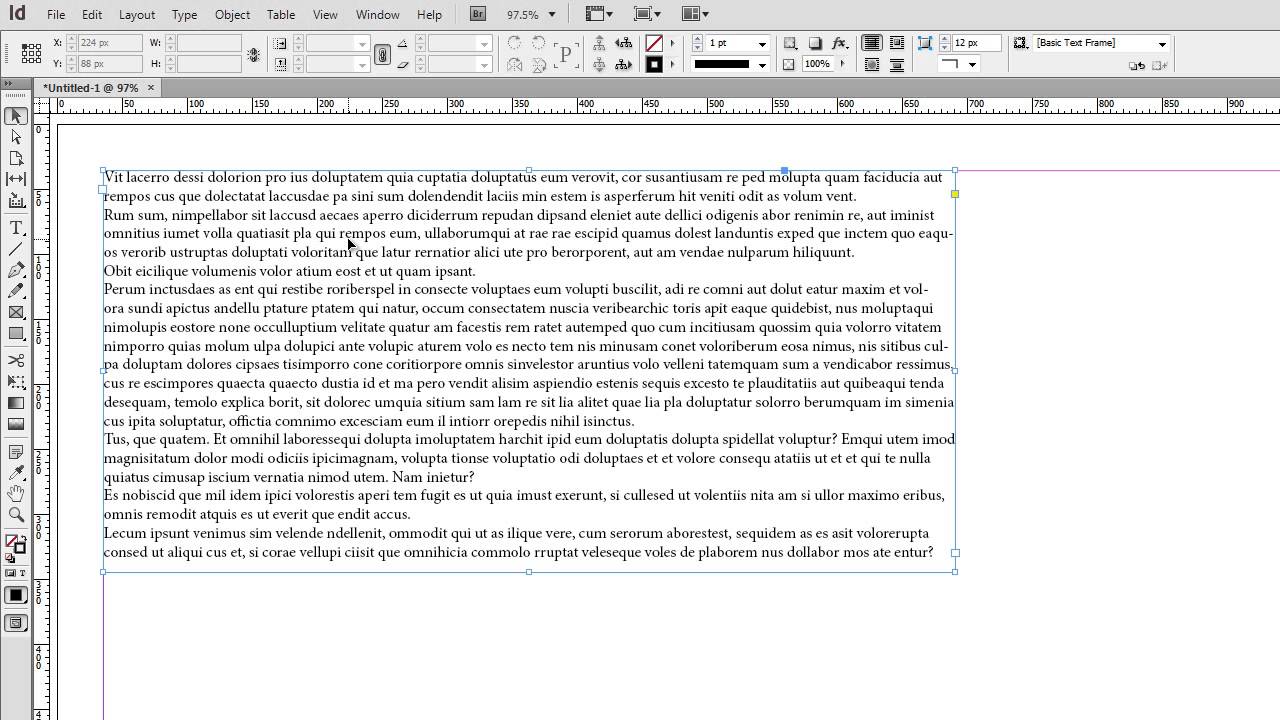This screenshot has width=1280, height=720.
Task: Click the Rotate 90° counter-clockwise icon
Action: pos(538,43)
